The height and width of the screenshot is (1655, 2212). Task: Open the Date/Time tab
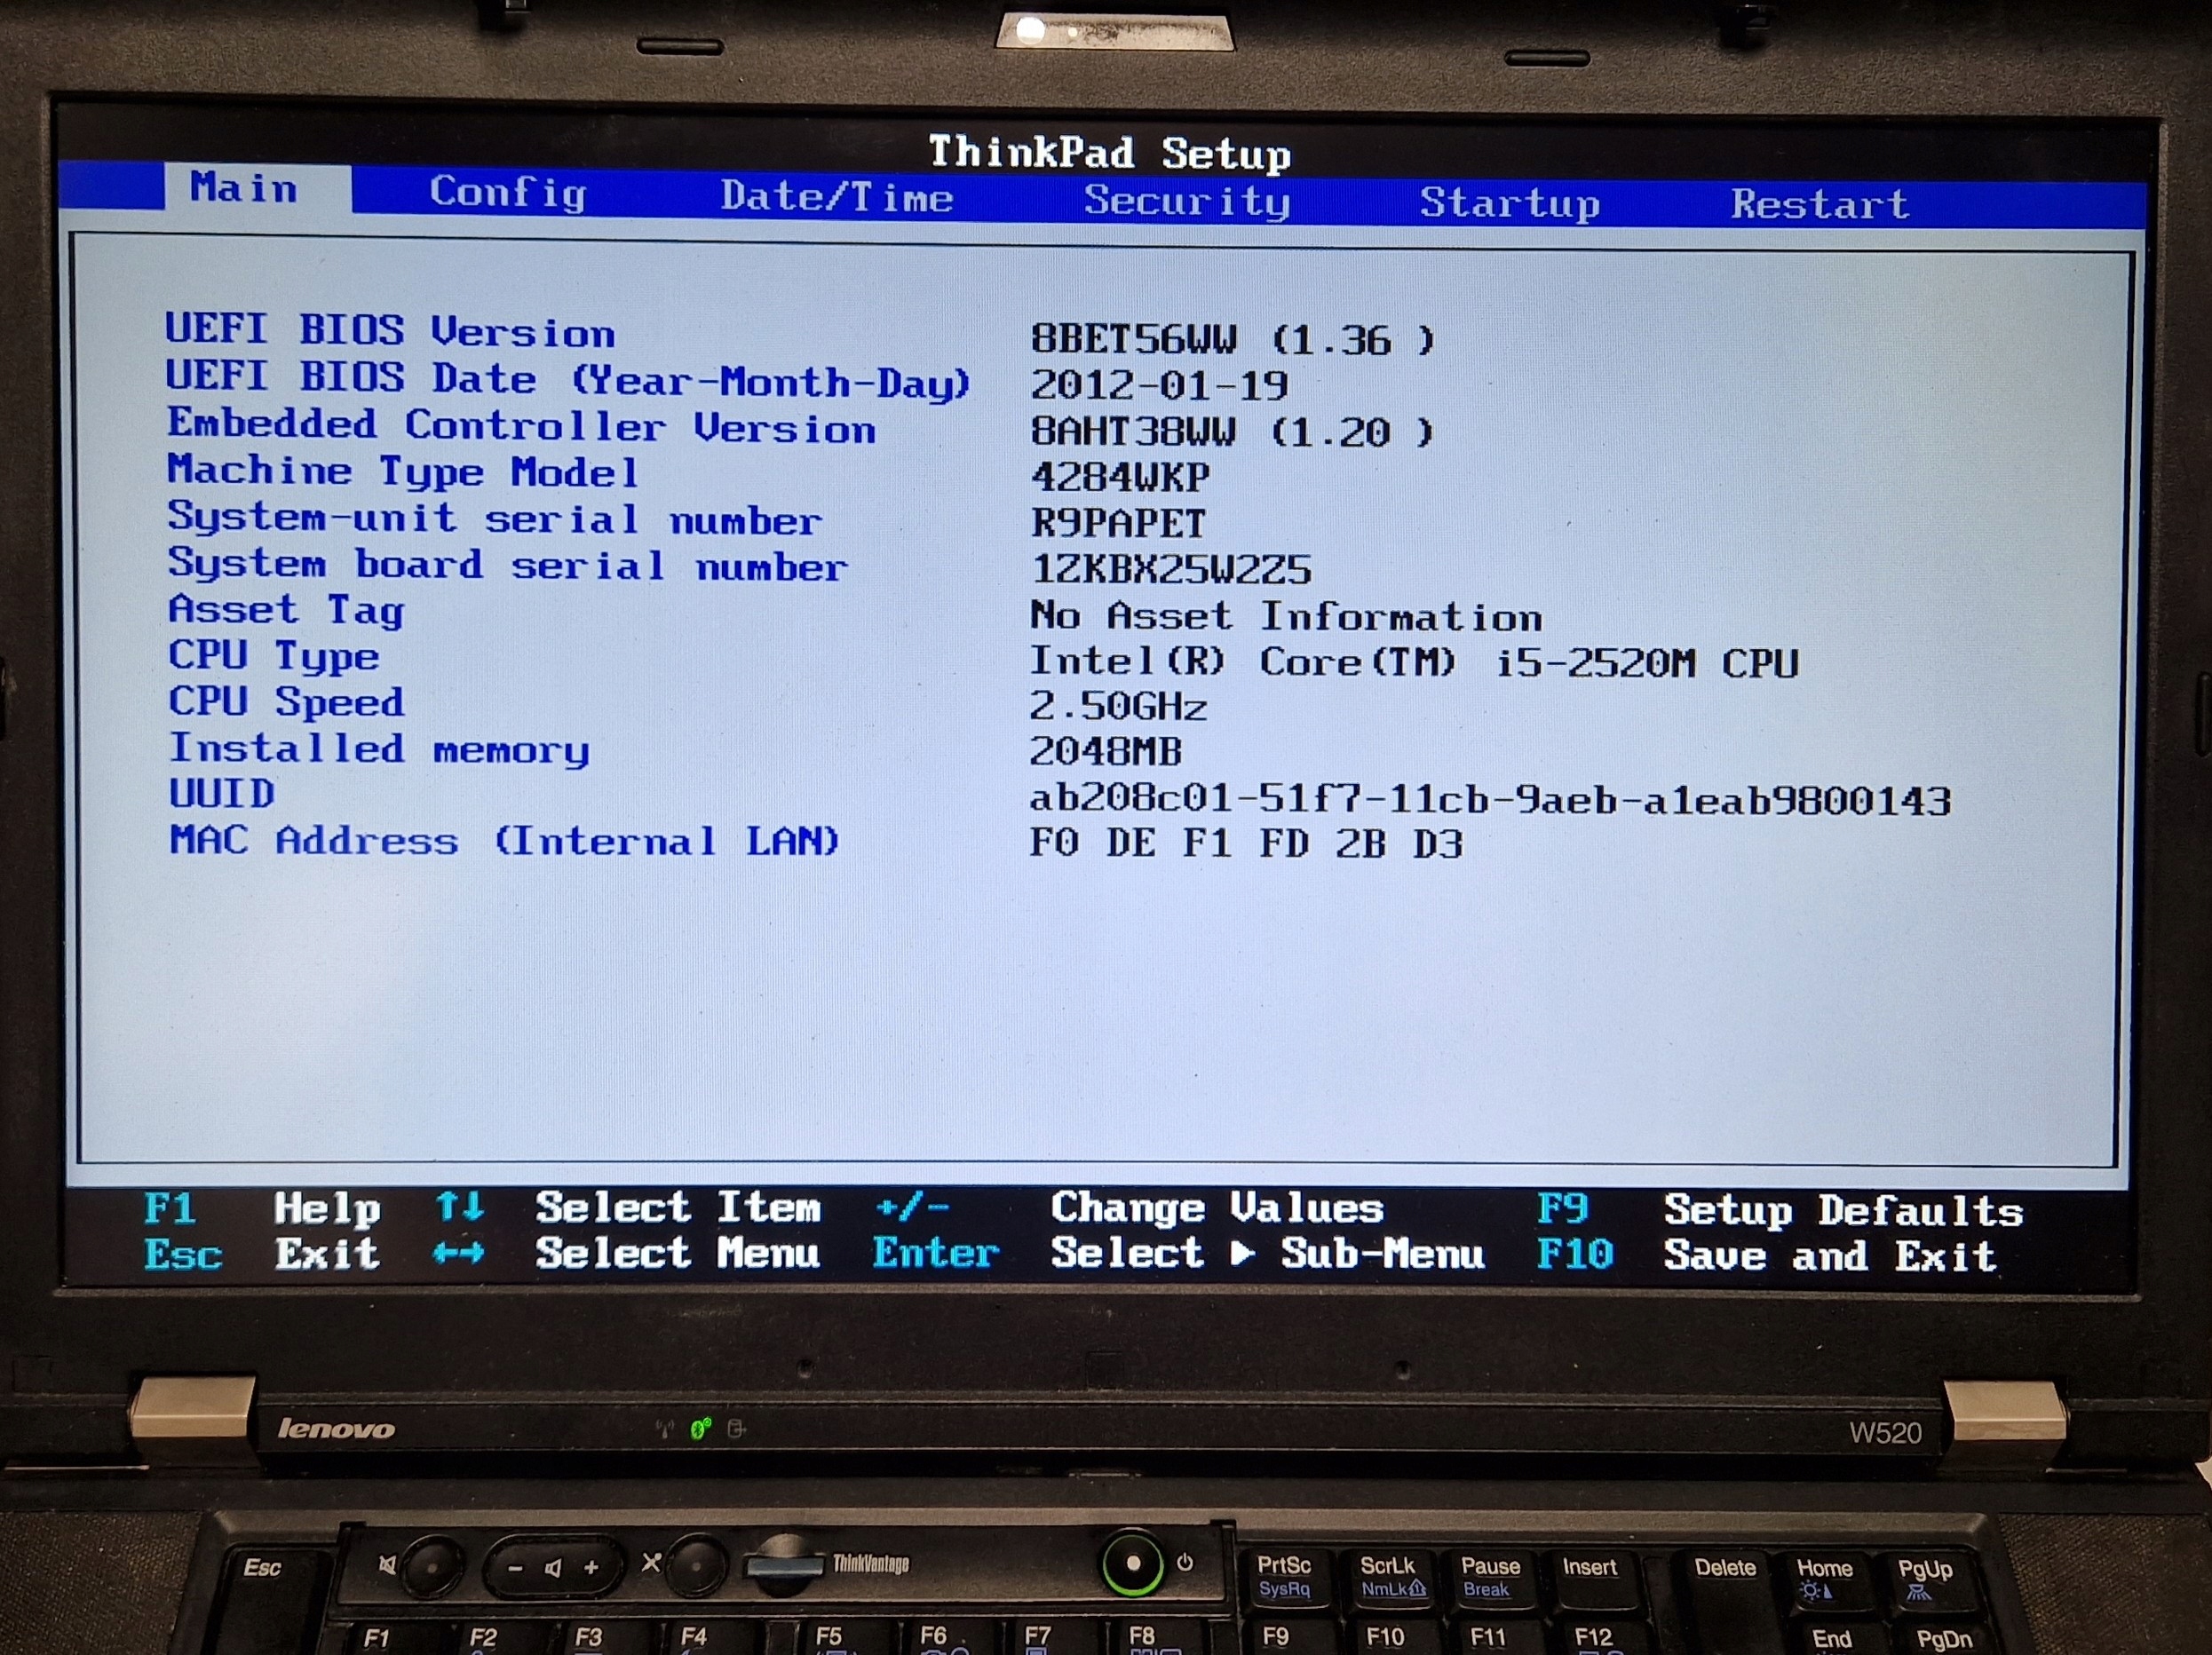(x=836, y=196)
